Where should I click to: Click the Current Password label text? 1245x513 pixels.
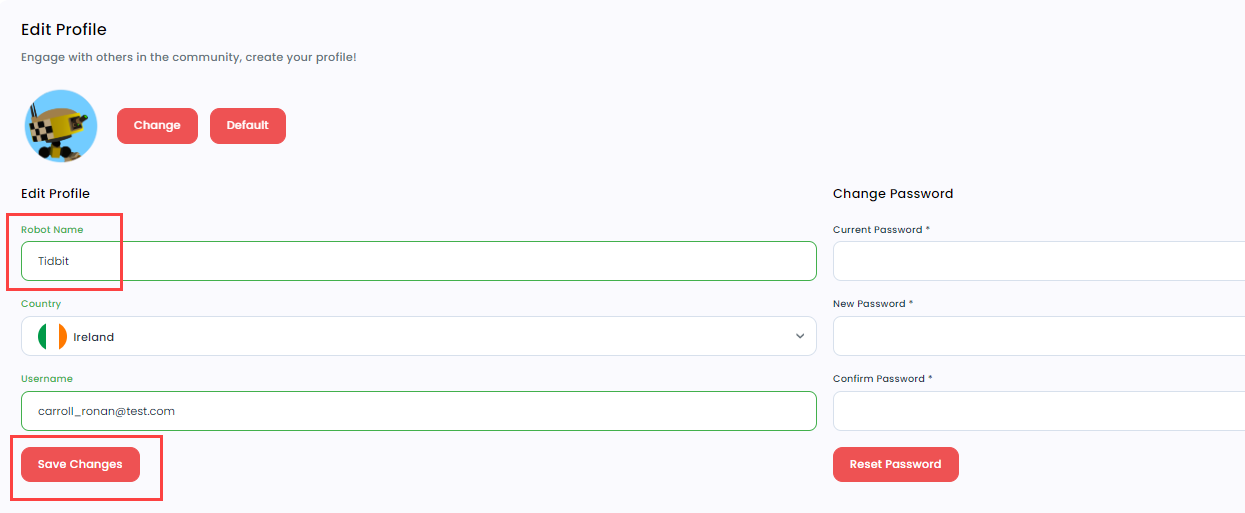click(881, 230)
